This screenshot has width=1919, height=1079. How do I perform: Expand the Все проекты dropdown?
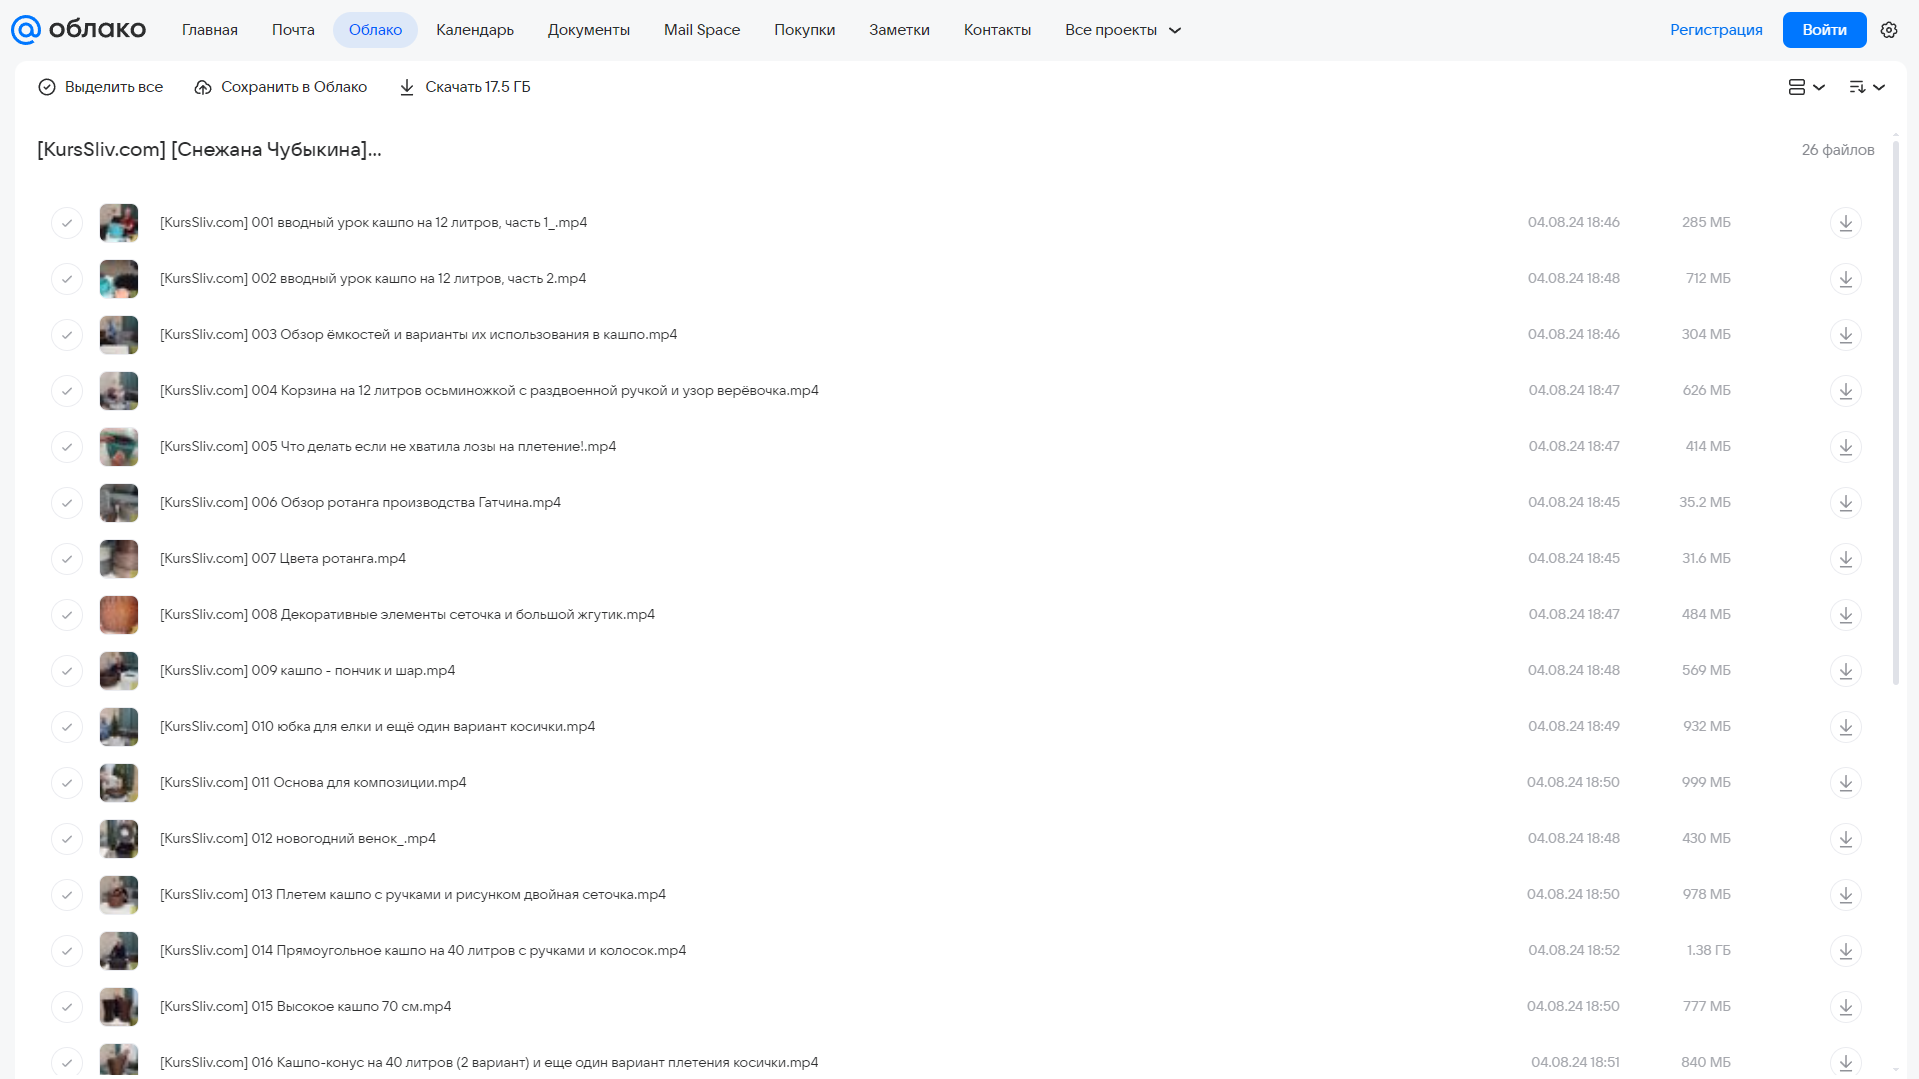click(1123, 30)
